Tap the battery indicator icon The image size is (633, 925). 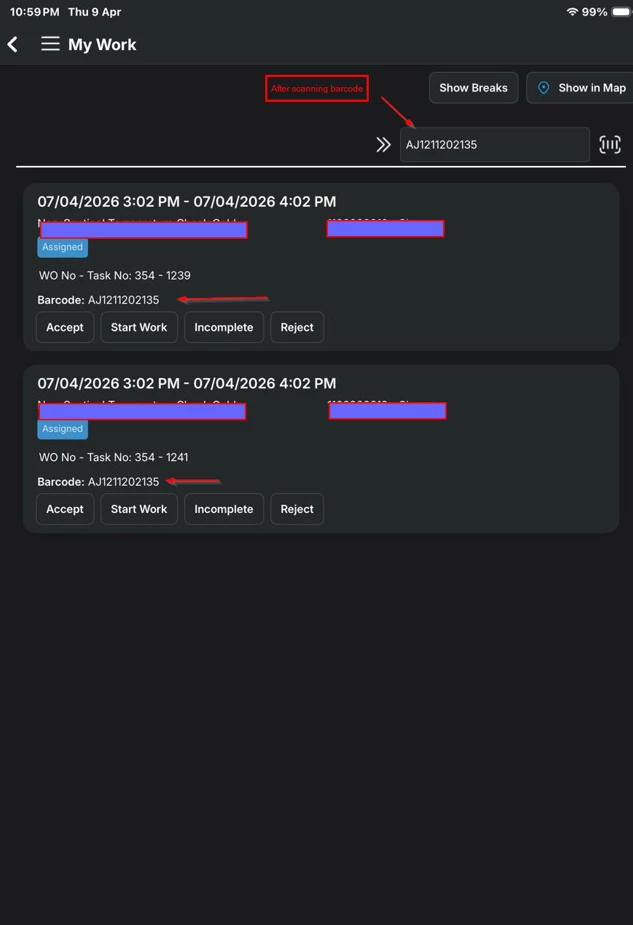(x=621, y=12)
